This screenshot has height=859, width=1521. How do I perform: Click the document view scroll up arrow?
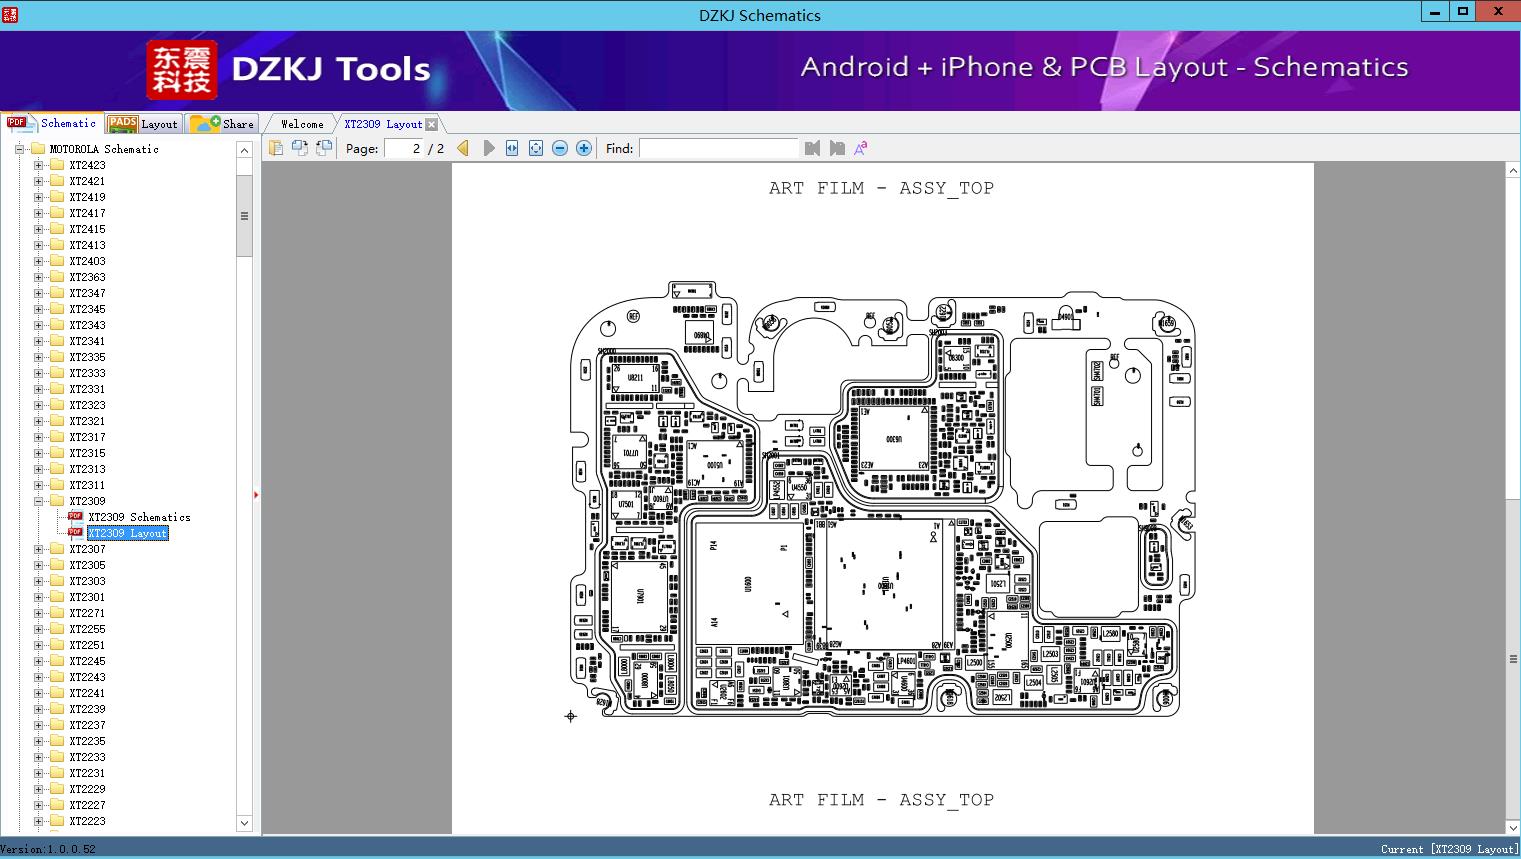(1513, 171)
